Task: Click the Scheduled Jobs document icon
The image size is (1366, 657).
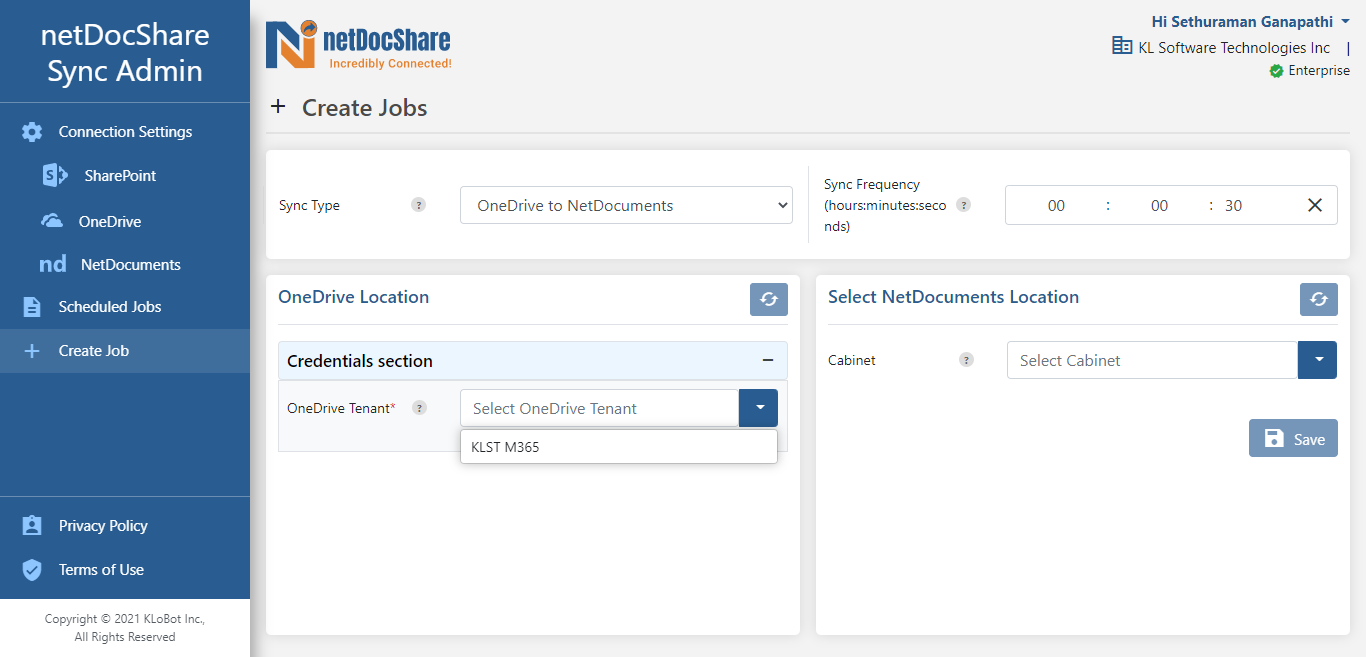Action: pos(32,307)
